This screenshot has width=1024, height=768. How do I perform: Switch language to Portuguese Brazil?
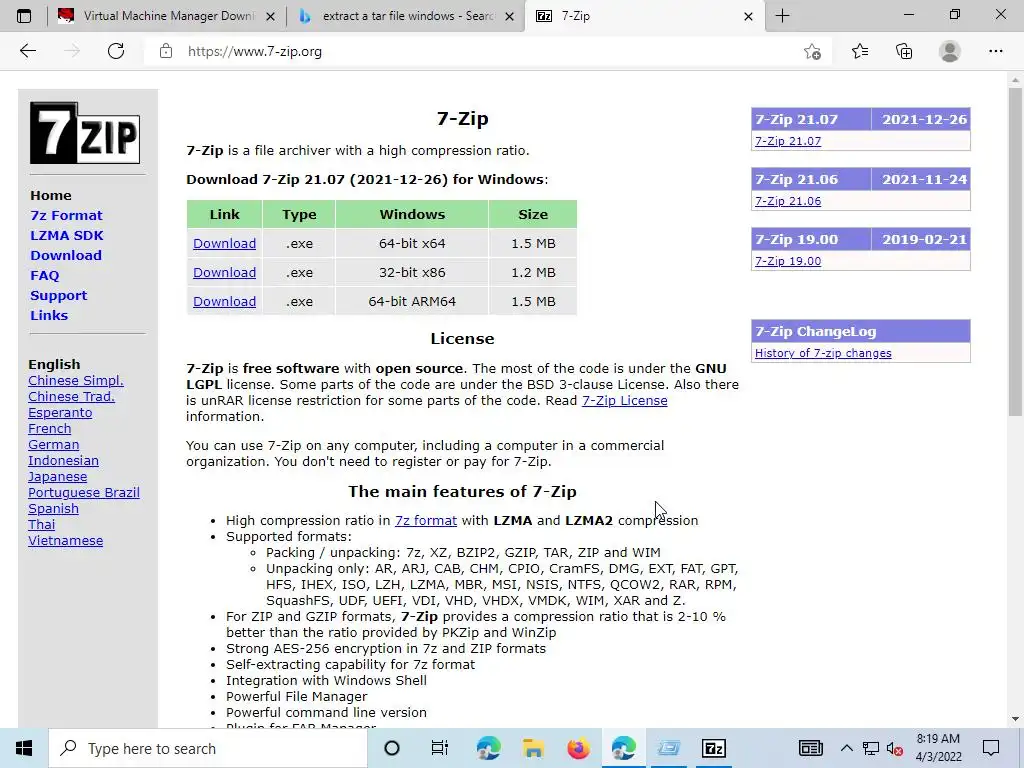[x=84, y=492]
